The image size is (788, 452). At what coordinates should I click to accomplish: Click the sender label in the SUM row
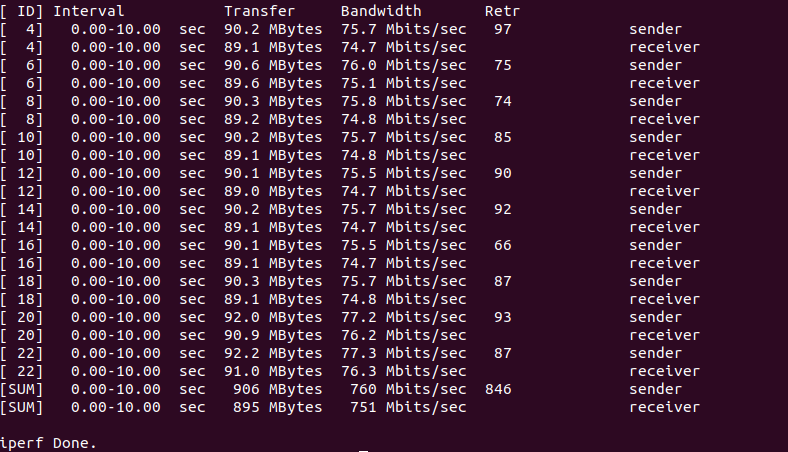[x=655, y=389]
